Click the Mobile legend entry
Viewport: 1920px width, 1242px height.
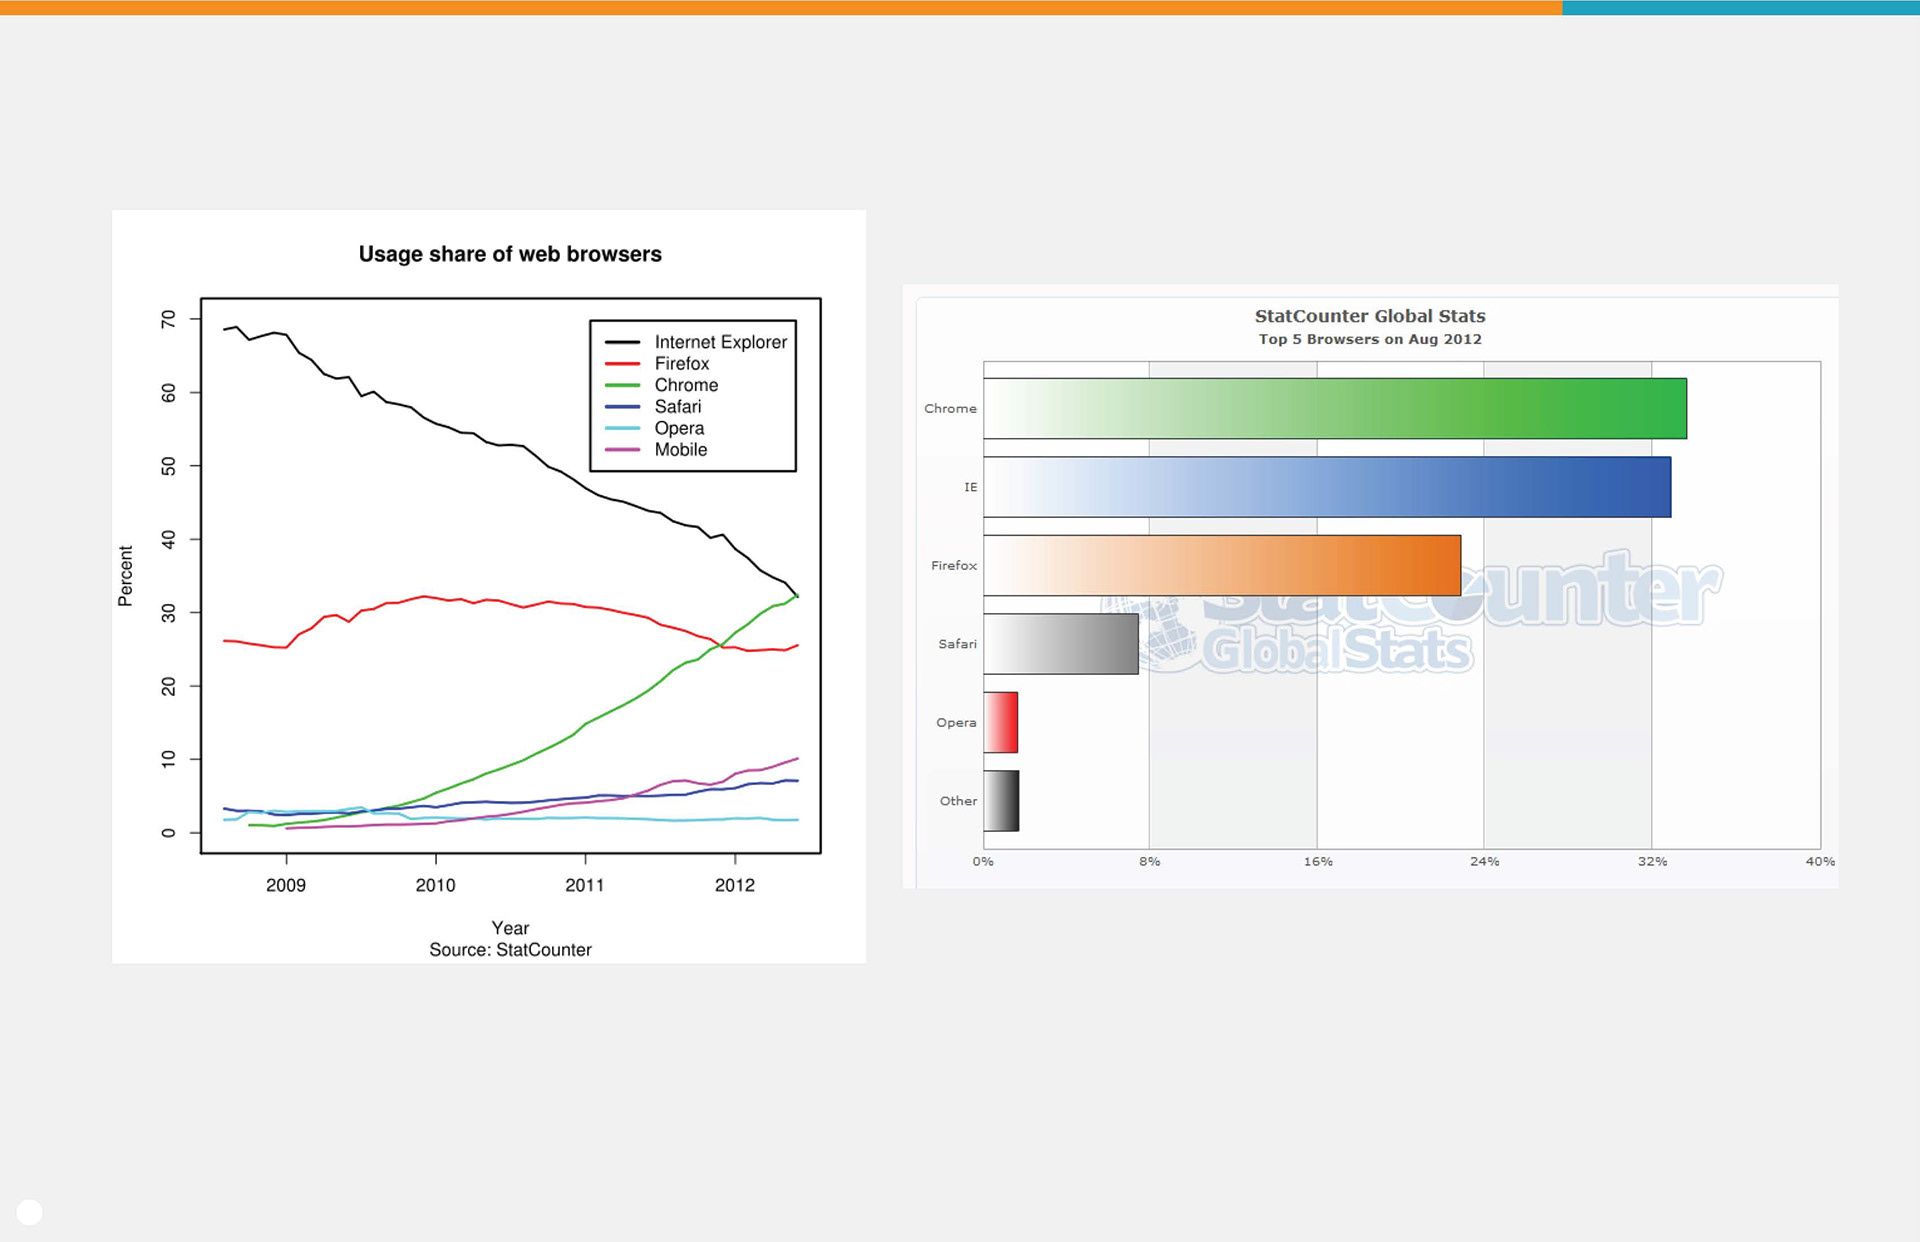[x=680, y=450]
